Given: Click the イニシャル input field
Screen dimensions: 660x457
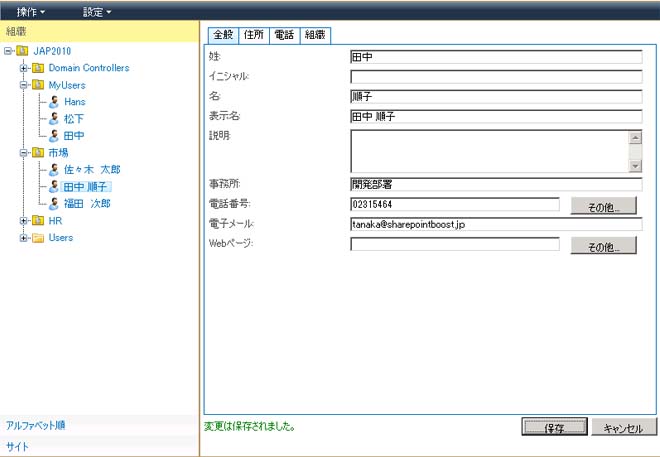Looking at the screenshot, I should coord(496,77).
